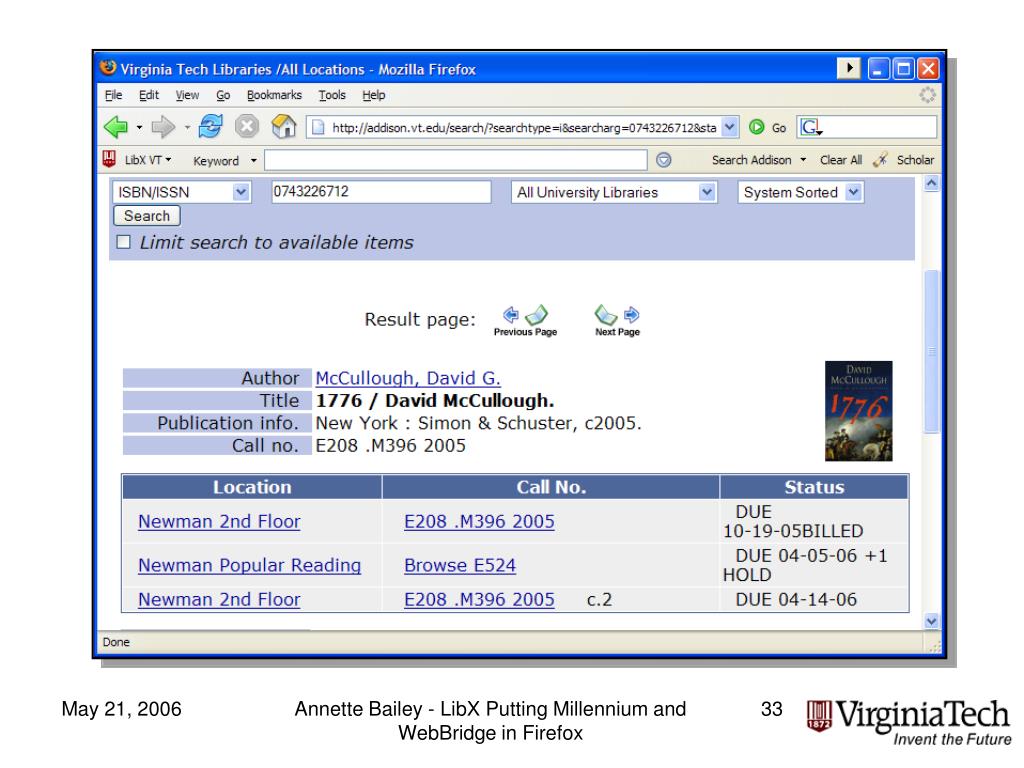Image resolution: width=1024 pixels, height=768 pixels.
Task: Click the Firefox throbber activity icon
Action: pyautogui.click(x=927, y=95)
